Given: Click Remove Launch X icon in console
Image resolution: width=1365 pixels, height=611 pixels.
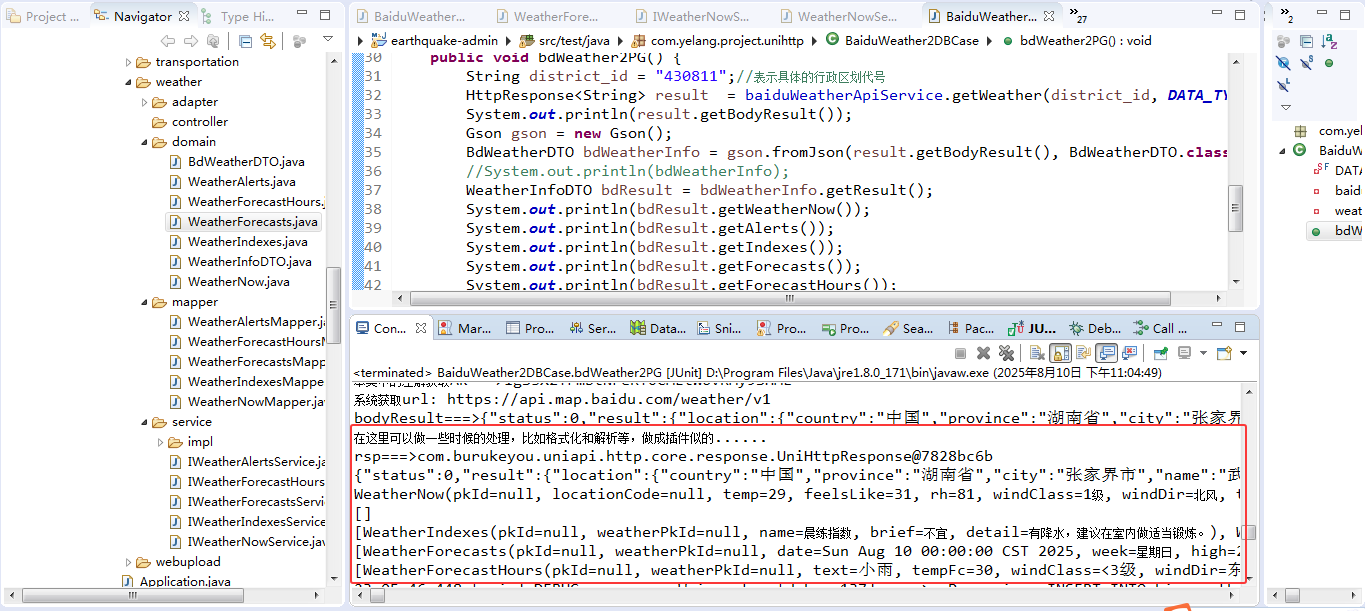Looking at the screenshot, I should coord(984,353).
